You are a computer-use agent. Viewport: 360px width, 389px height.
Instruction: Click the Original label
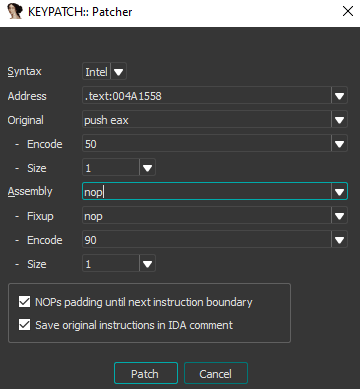(25, 120)
